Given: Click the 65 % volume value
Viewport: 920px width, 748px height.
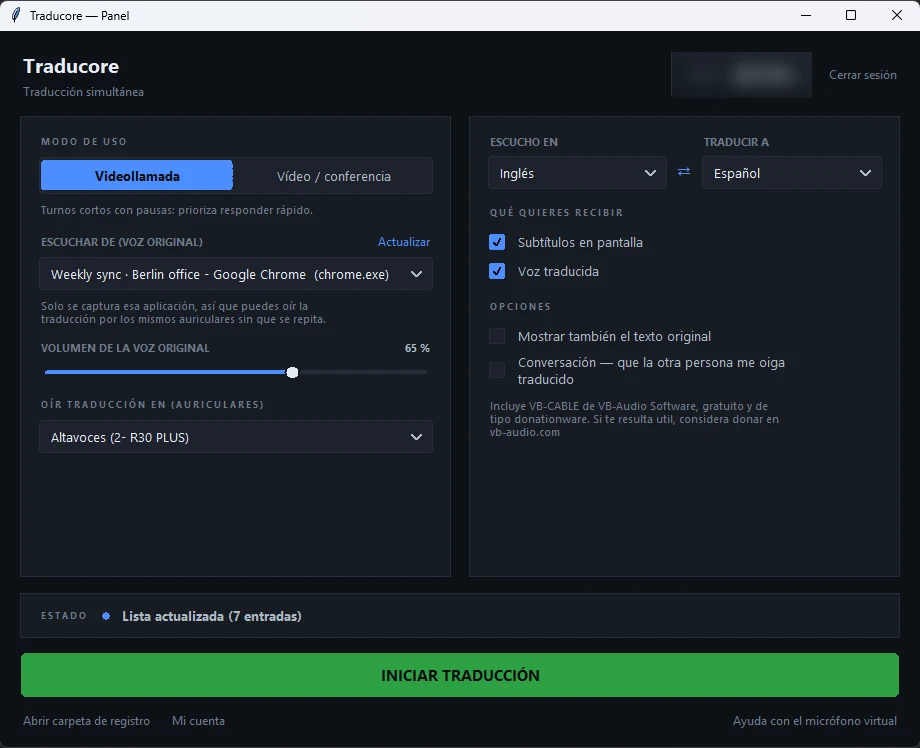Looking at the screenshot, I should pyautogui.click(x=417, y=348).
